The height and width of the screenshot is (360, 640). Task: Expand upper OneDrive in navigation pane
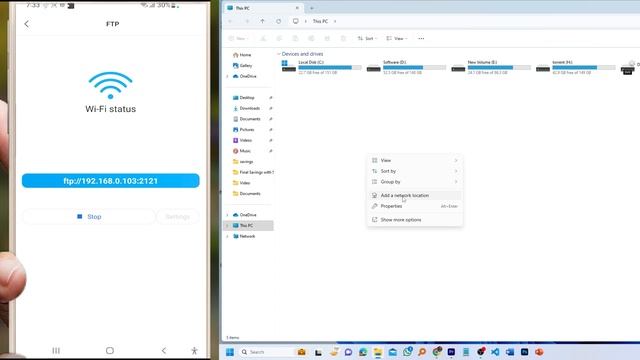[x=227, y=76]
